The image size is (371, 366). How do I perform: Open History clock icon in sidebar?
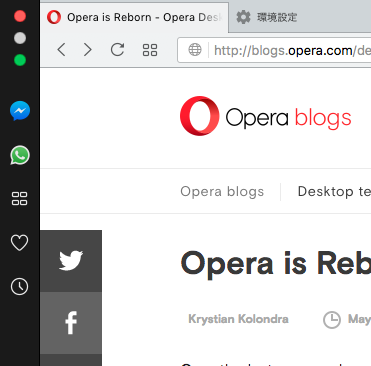click(x=20, y=286)
